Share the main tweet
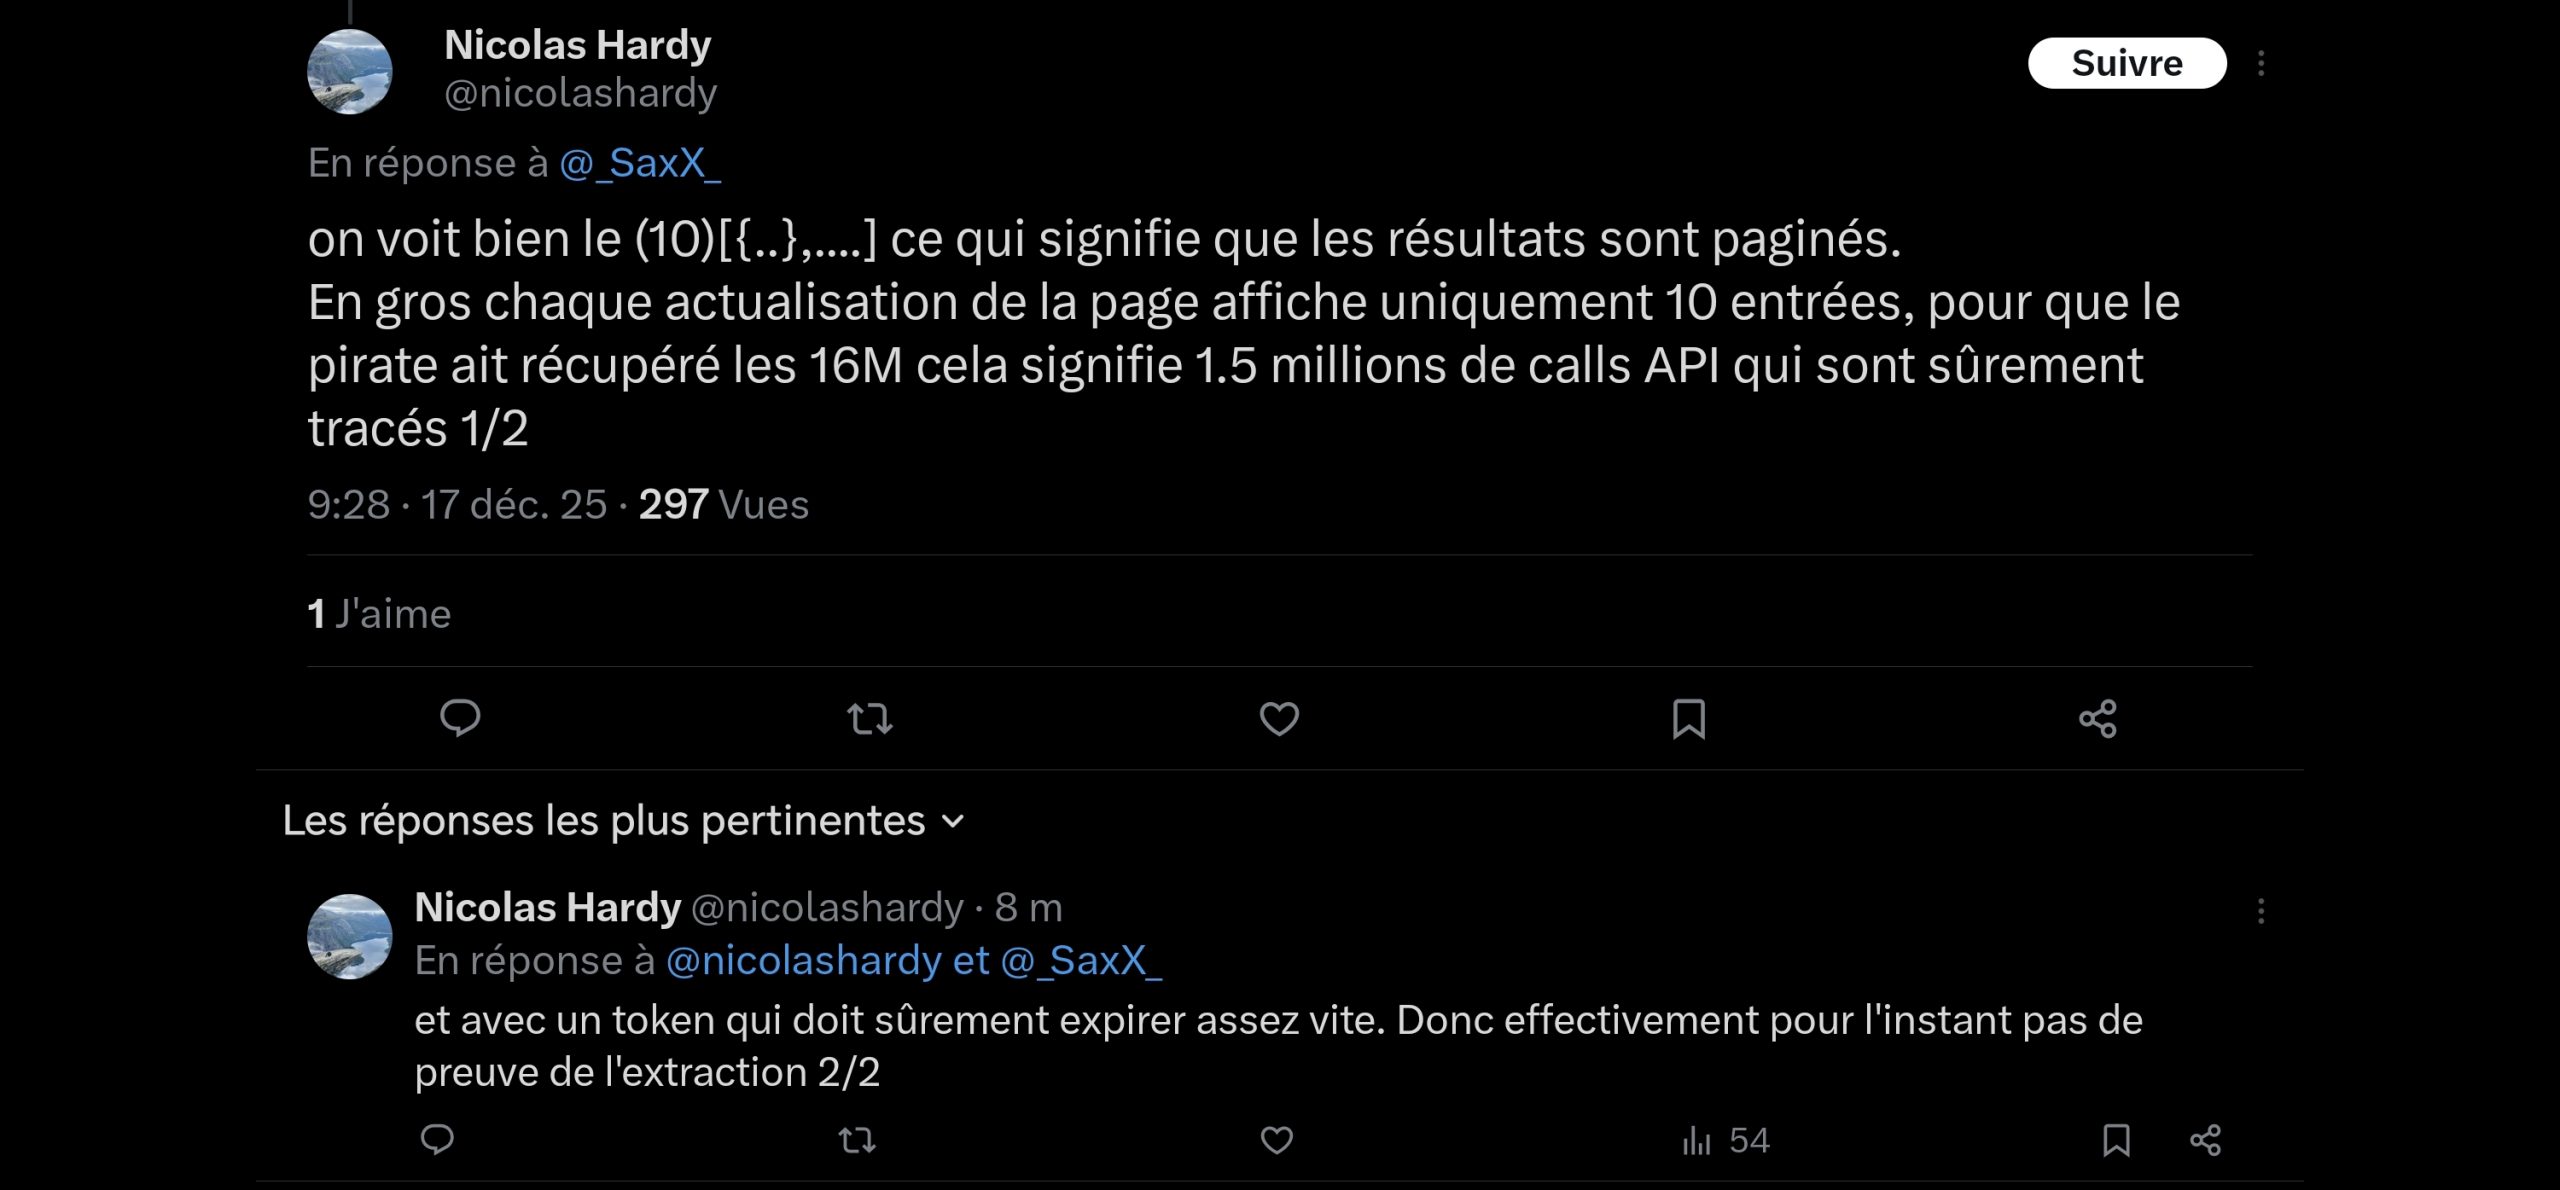This screenshot has height=1190, width=2560. [2098, 718]
